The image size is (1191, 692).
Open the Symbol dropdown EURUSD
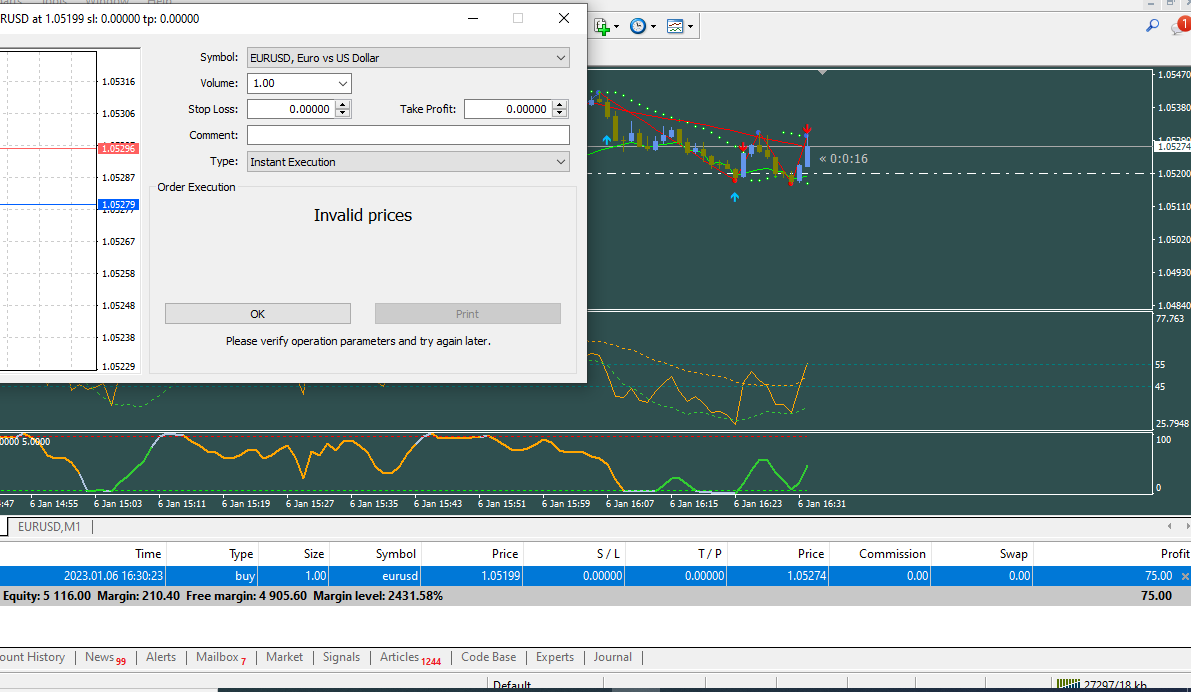click(x=408, y=58)
